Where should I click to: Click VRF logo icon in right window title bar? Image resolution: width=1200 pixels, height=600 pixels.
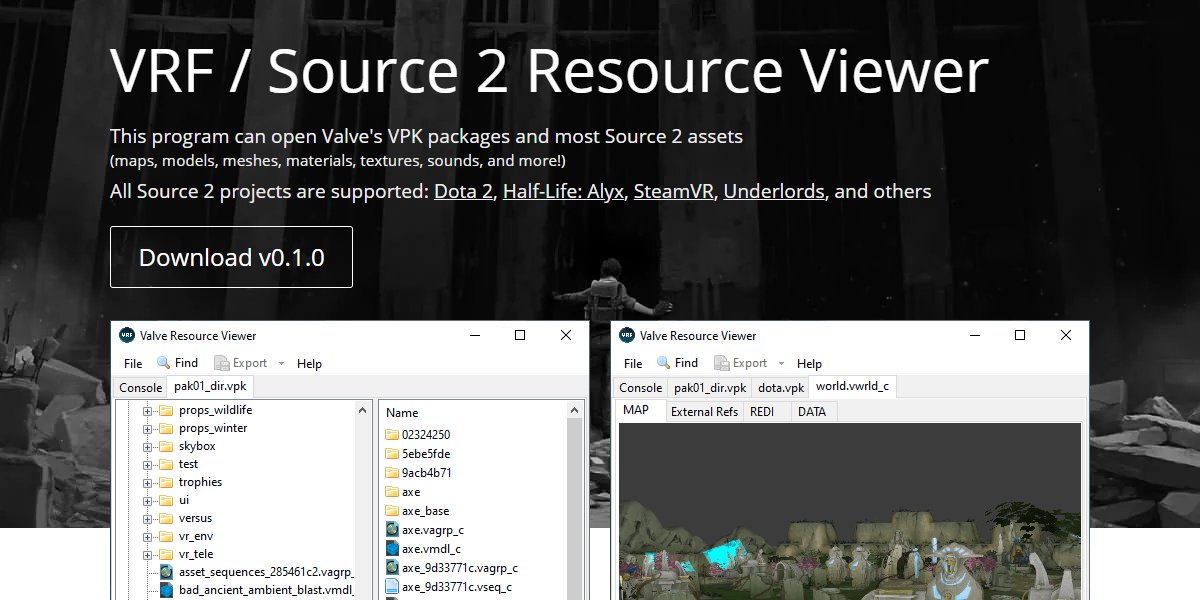627,335
